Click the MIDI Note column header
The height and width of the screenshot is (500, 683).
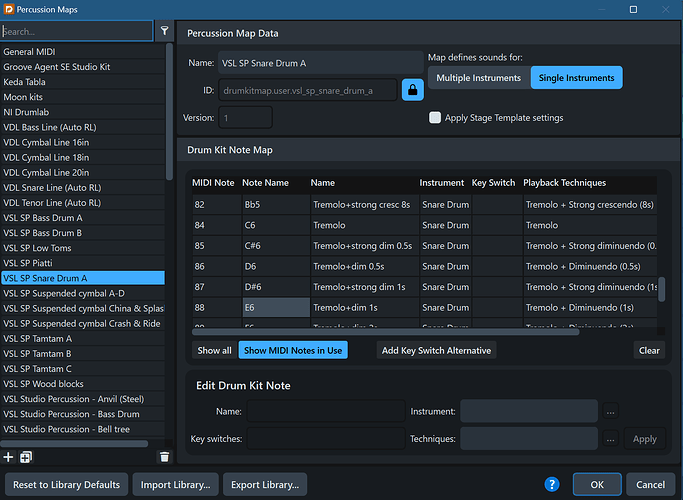[213, 182]
